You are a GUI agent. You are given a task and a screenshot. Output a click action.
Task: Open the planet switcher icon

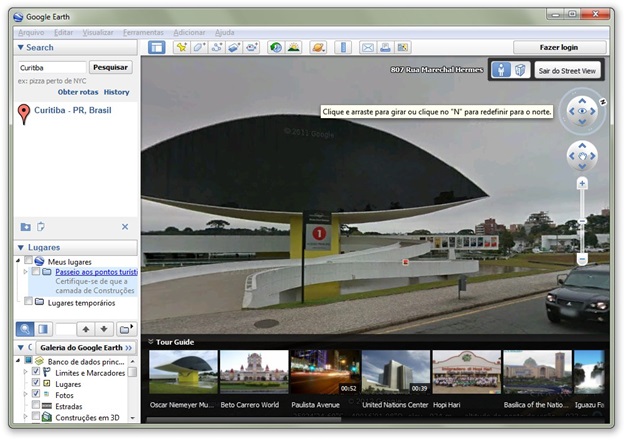pyautogui.click(x=318, y=47)
